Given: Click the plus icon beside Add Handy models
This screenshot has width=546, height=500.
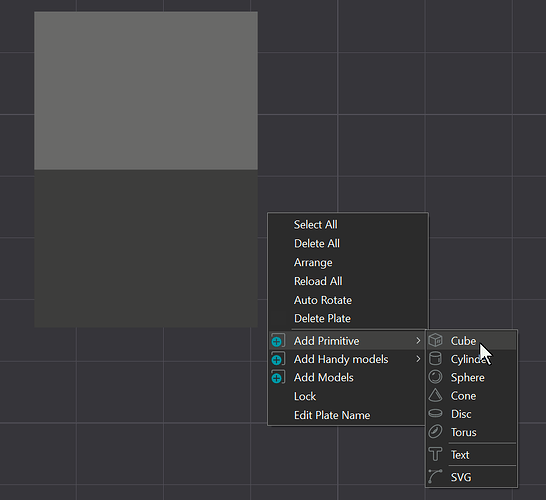Looking at the screenshot, I should tap(278, 359).
